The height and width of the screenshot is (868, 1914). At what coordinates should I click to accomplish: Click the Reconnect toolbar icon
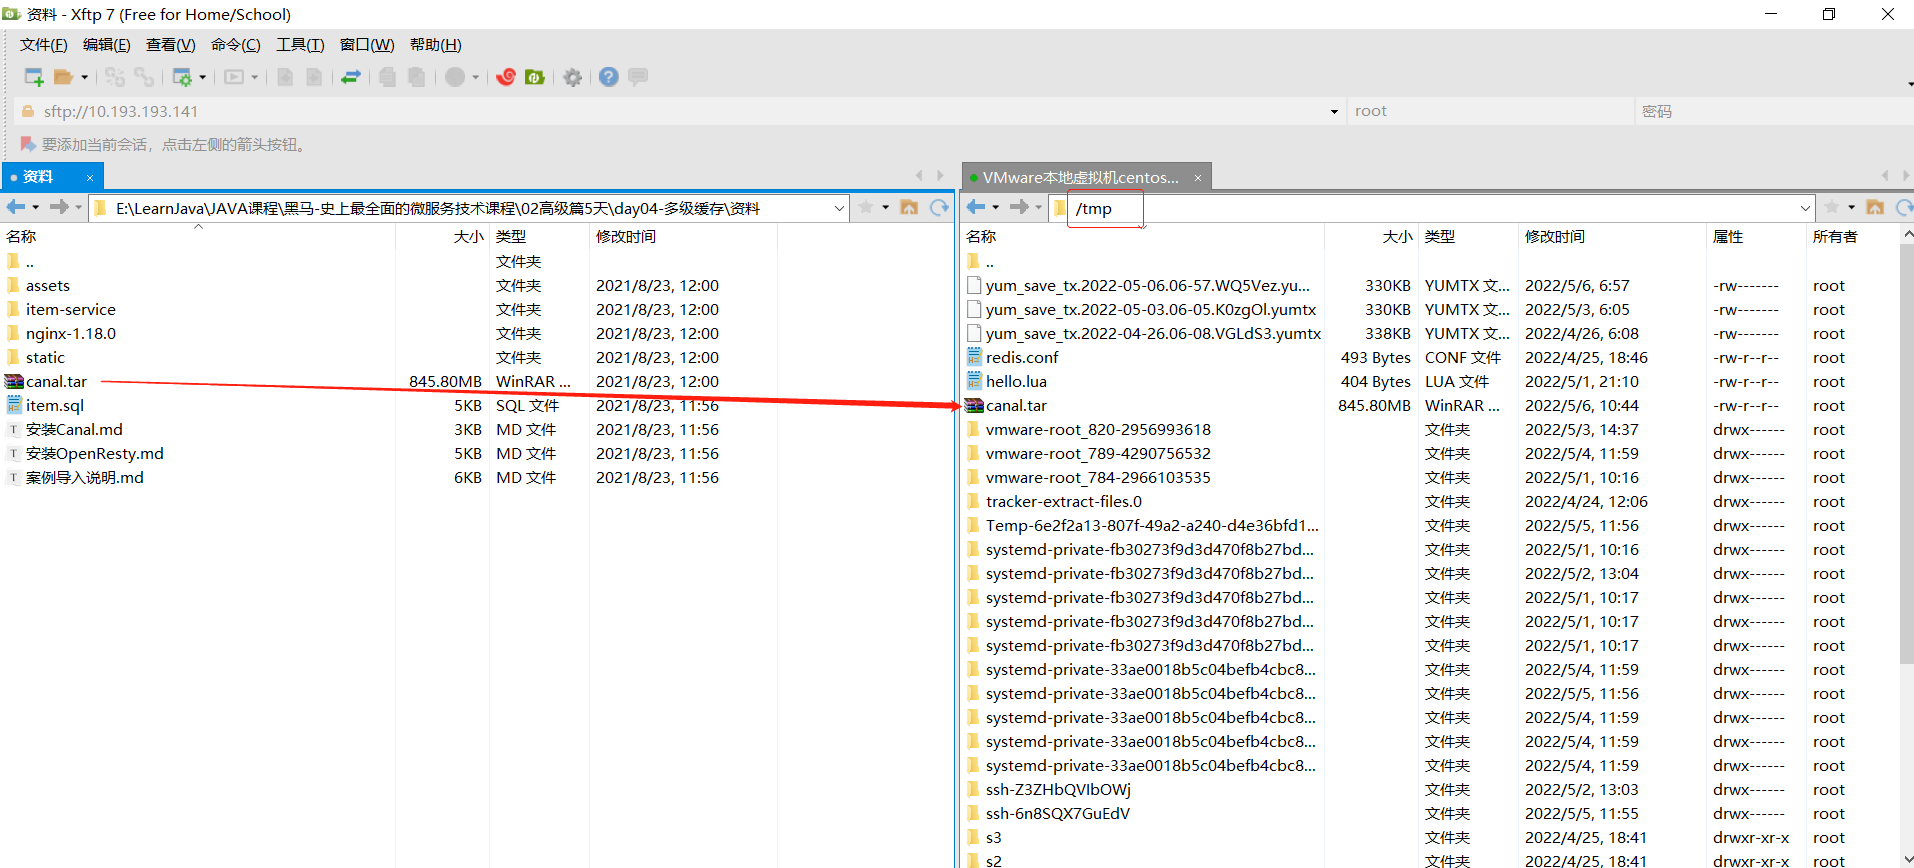pyautogui.click(x=115, y=77)
